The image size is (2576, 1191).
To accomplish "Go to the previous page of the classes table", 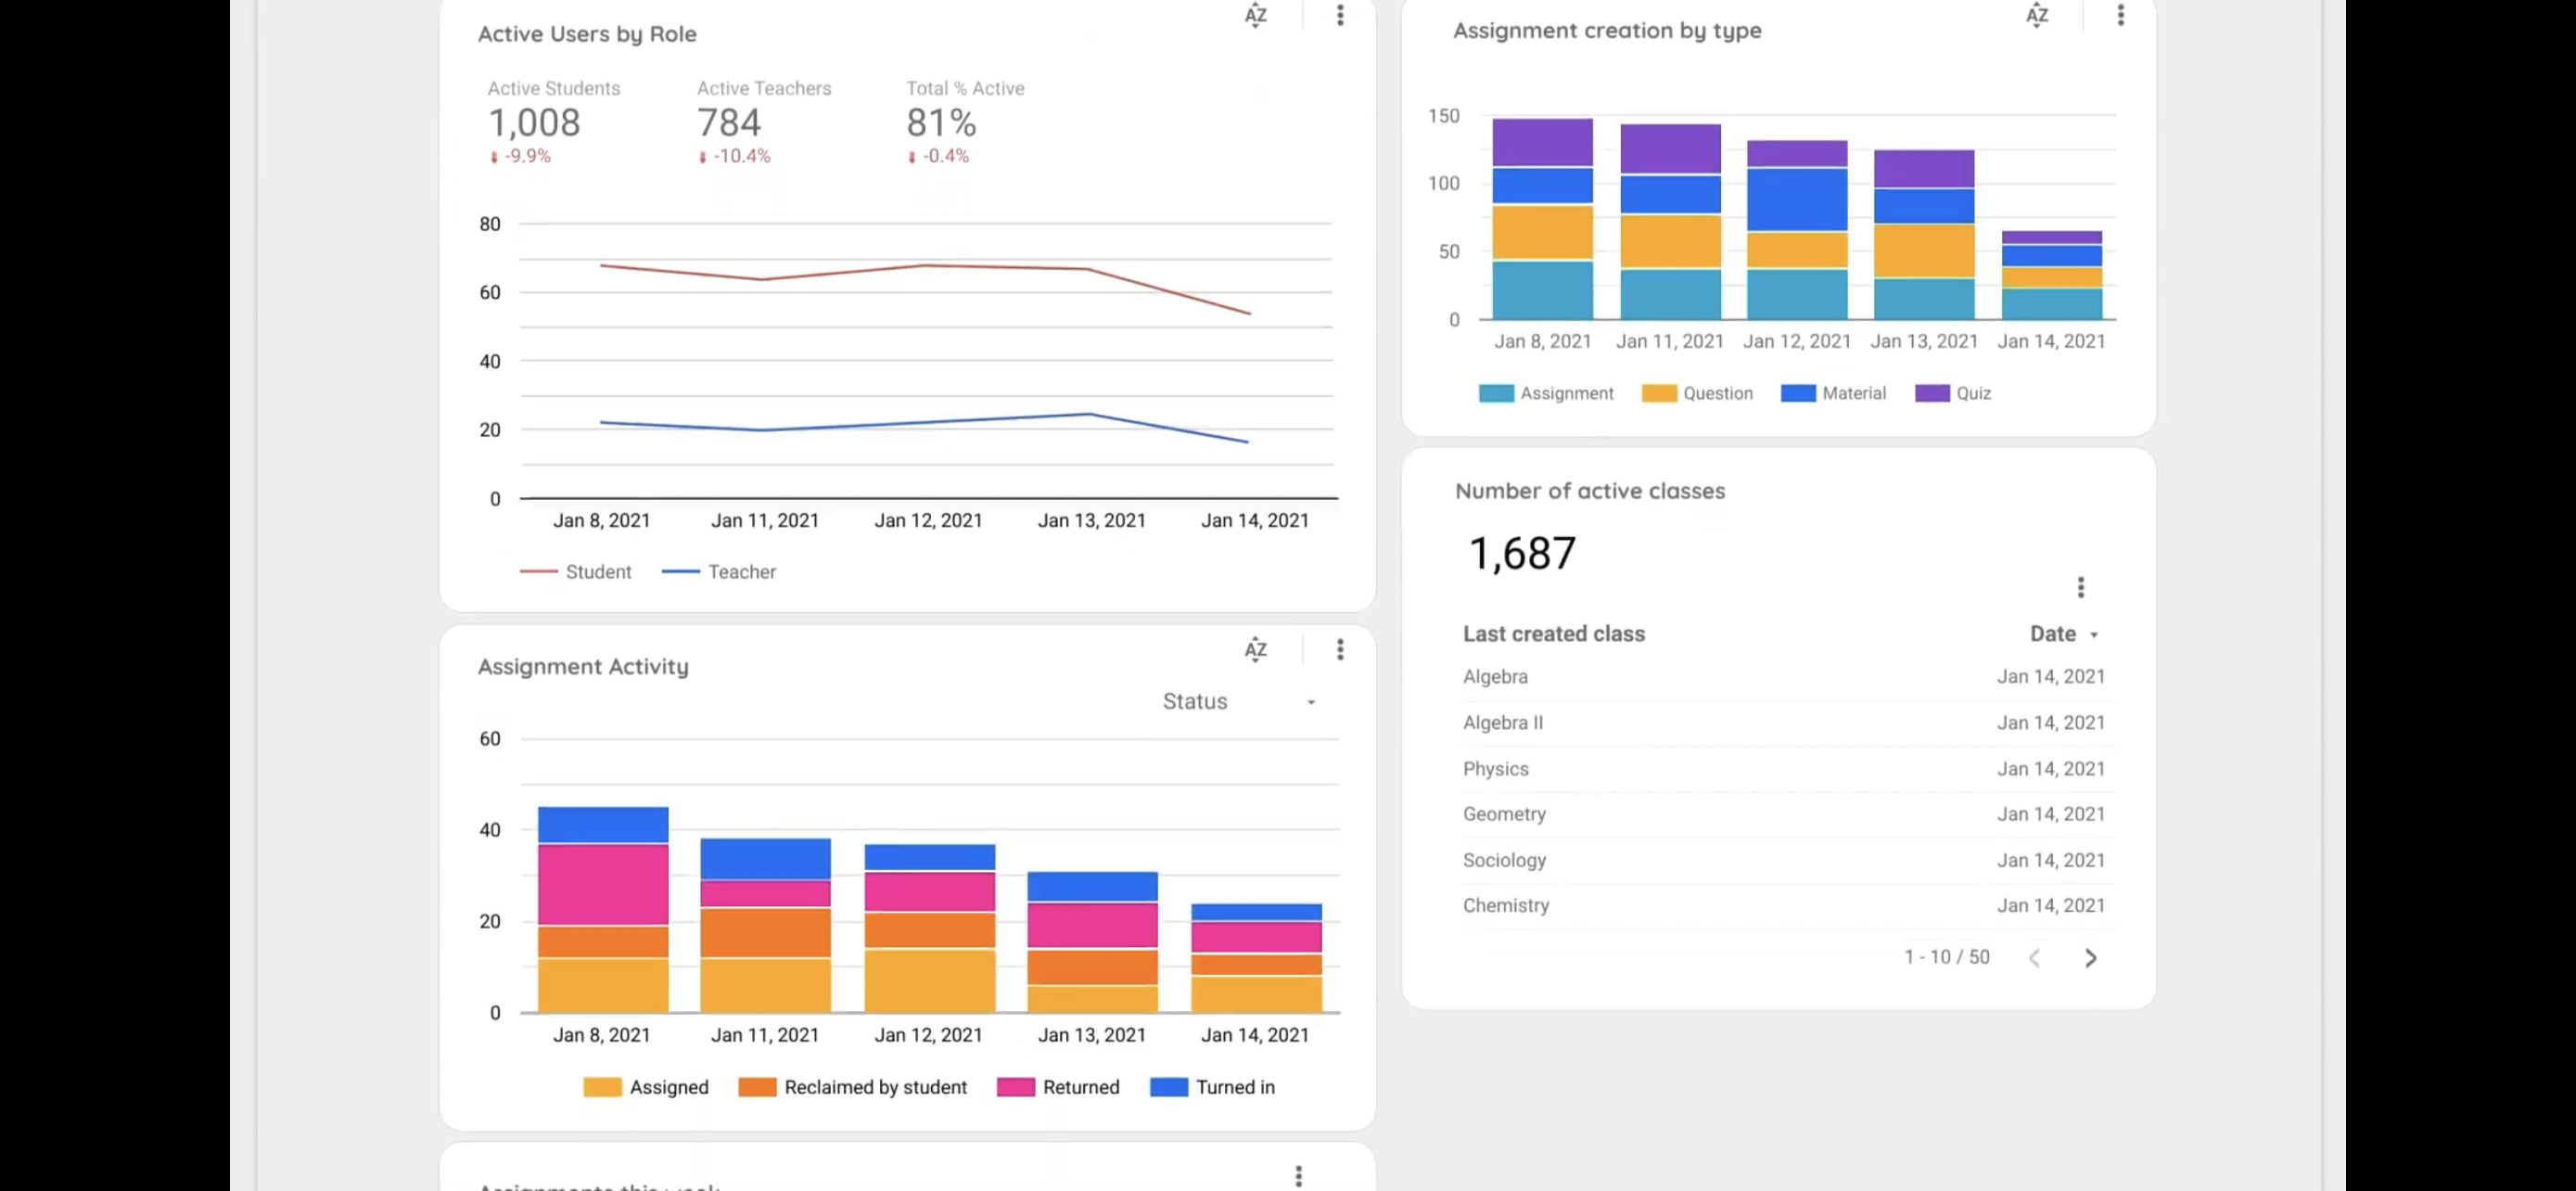I will click(x=2034, y=958).
